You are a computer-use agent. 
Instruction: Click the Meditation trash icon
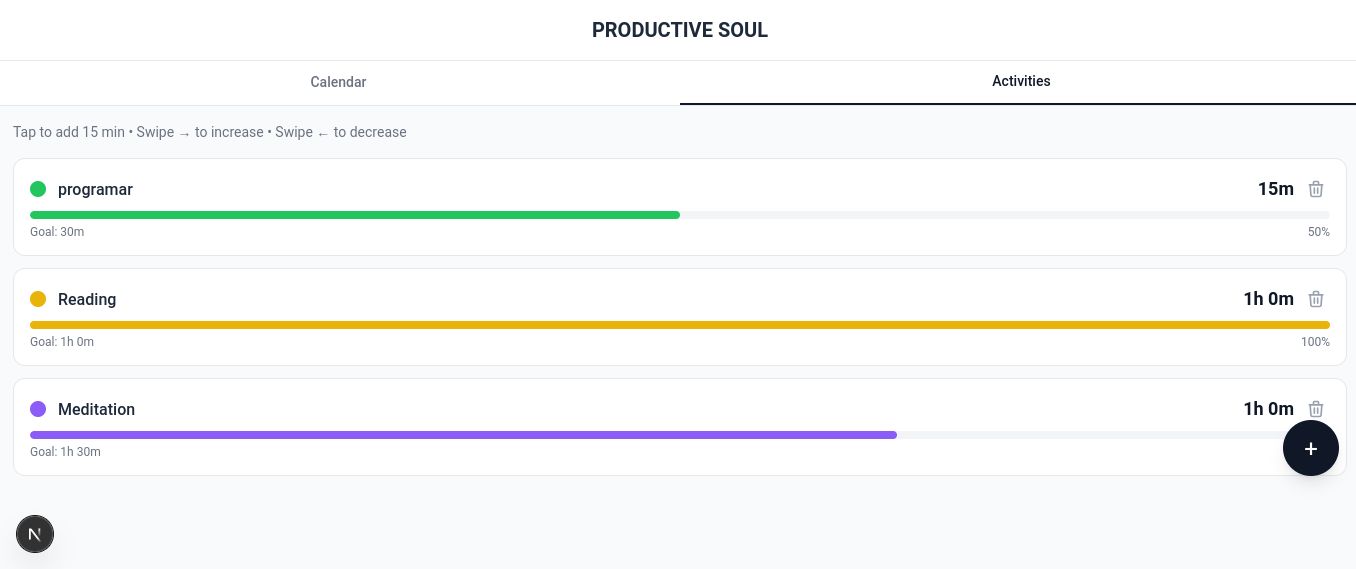pos(1316,409)
